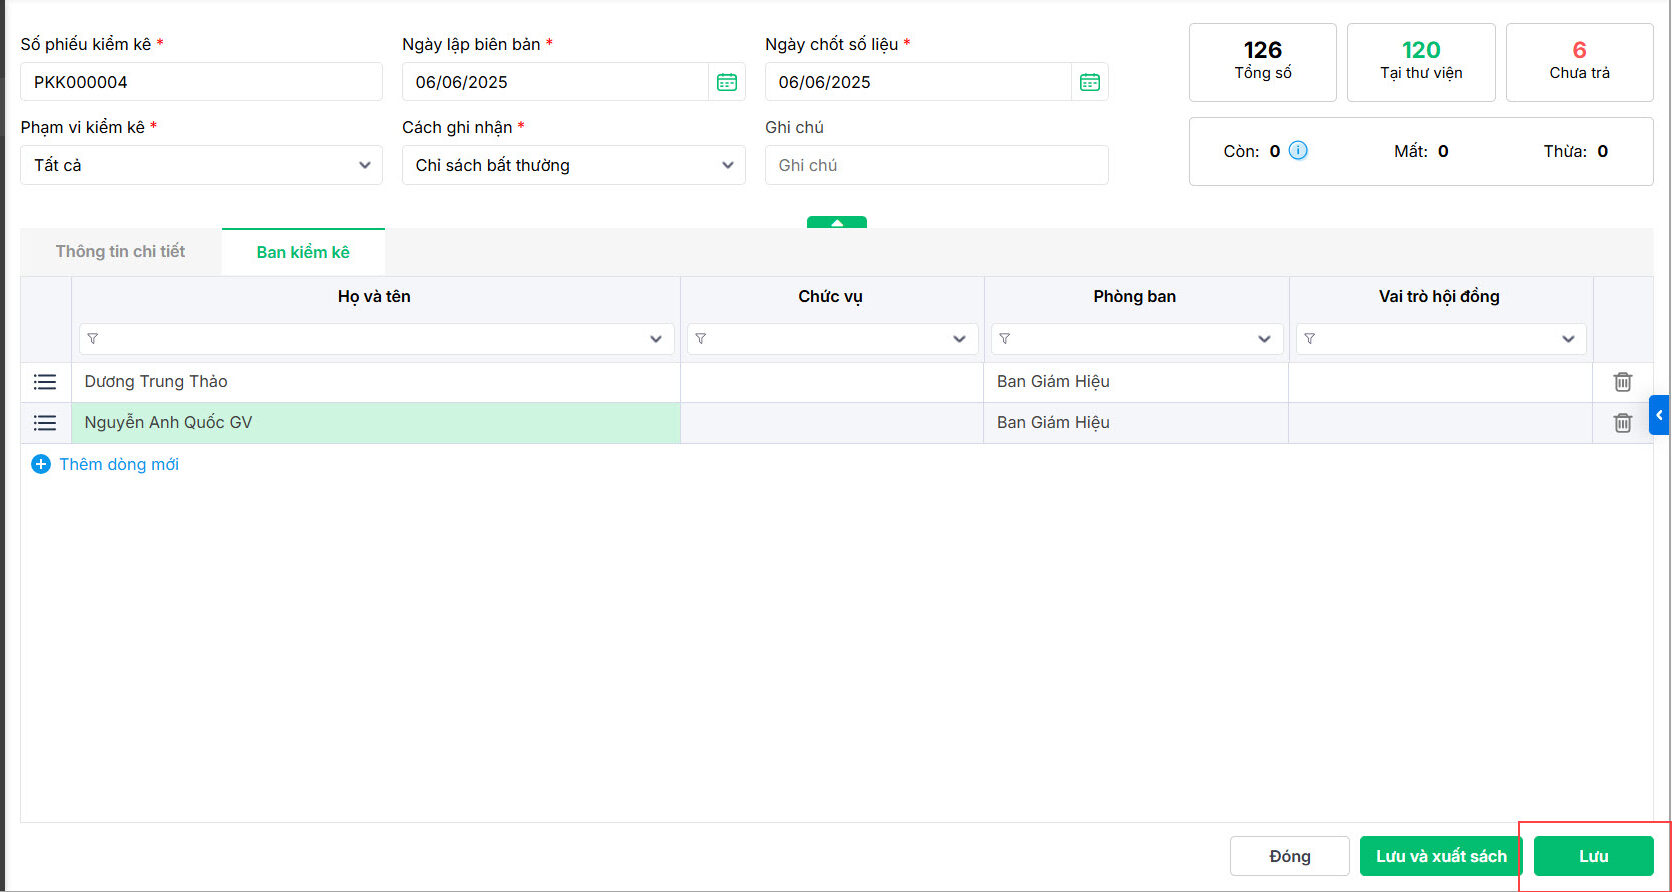Delete the Dương Trung Thảo row
This screenshot has width=1672, height=892.
tap(1622, 382)
